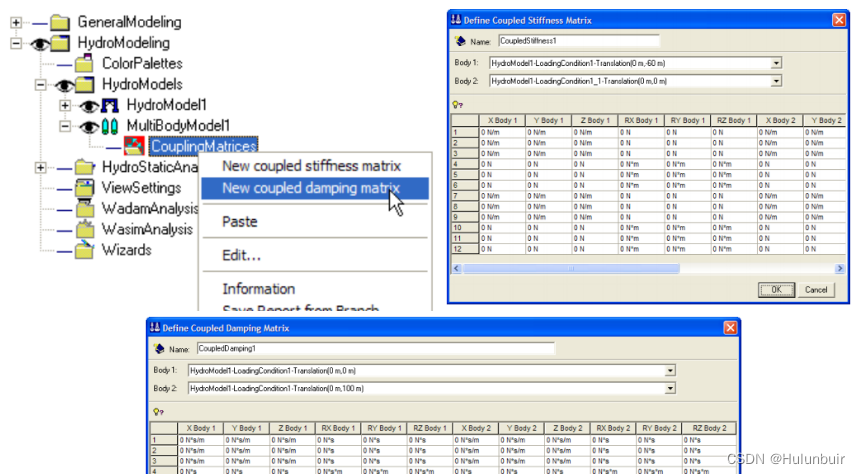Click the HydroModel1 tree label

tap(167, 105)
